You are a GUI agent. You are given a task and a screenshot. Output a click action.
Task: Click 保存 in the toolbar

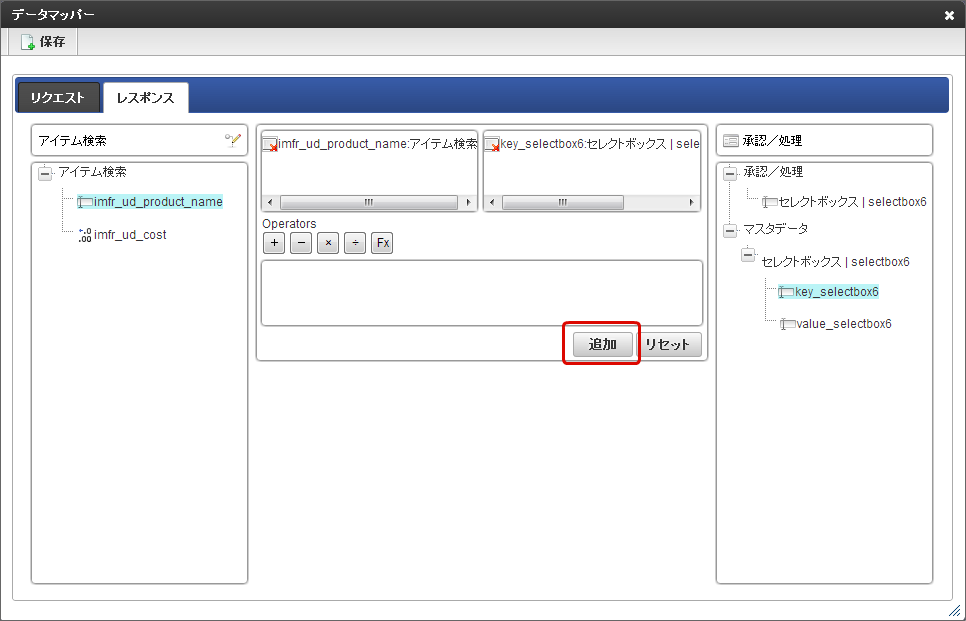(x=43, y=42)
